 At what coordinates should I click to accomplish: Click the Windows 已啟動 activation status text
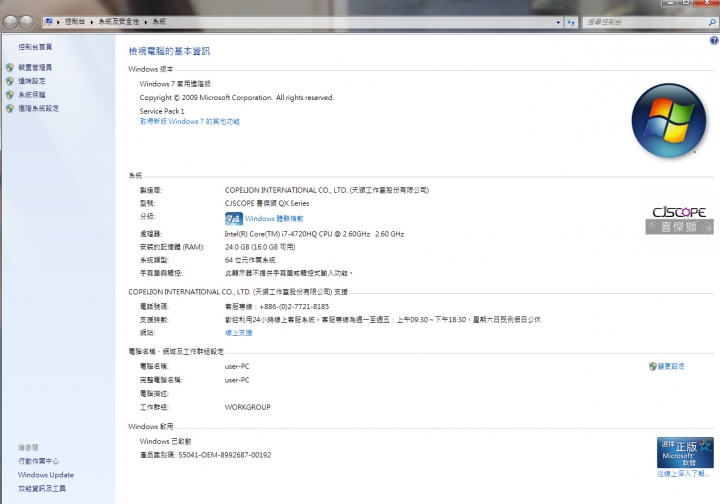[x=165, y=442]
